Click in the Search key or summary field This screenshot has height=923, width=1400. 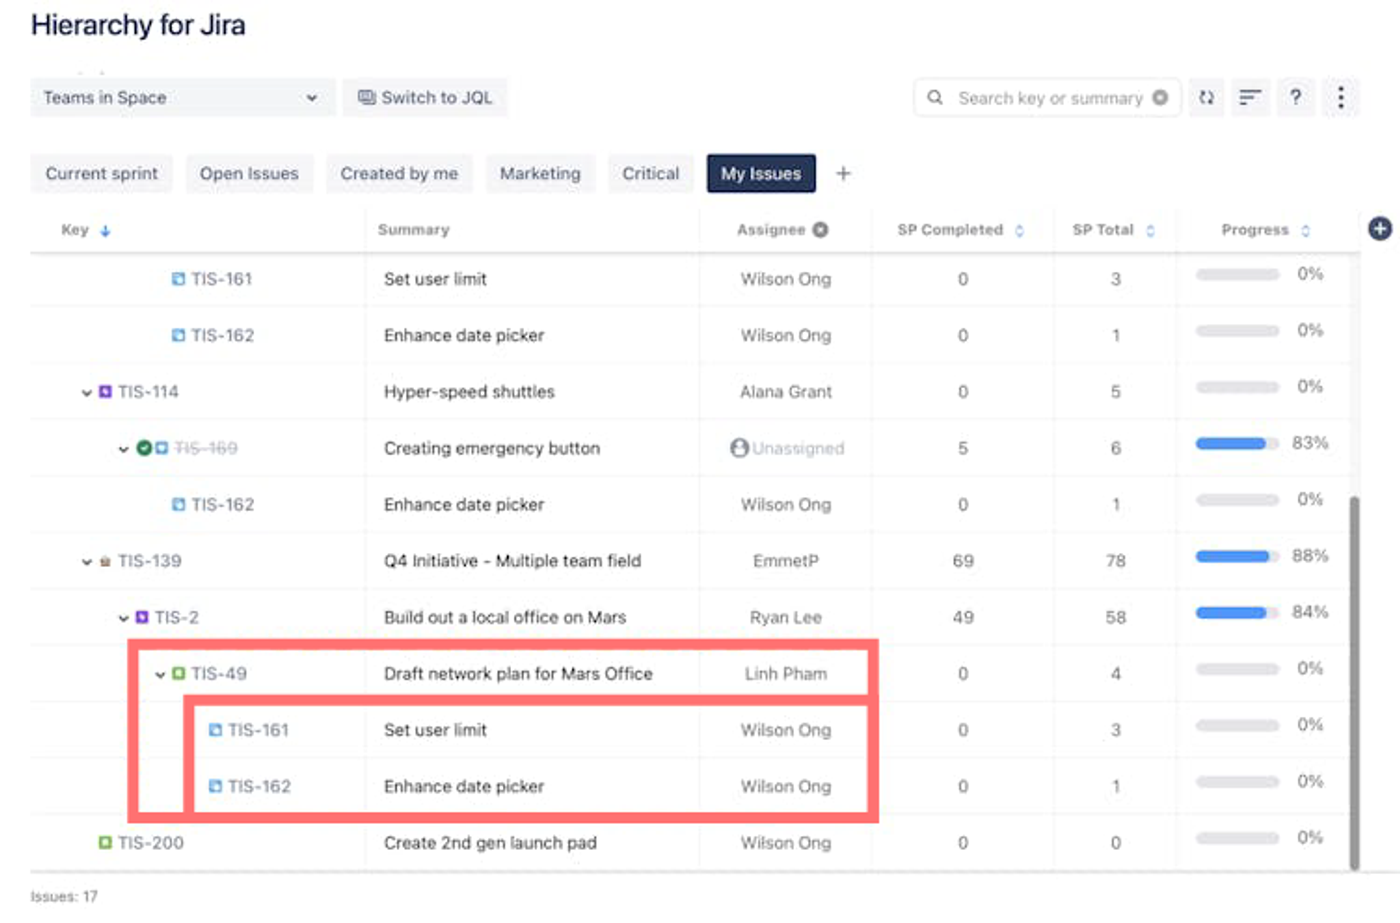click(1049, 98)
